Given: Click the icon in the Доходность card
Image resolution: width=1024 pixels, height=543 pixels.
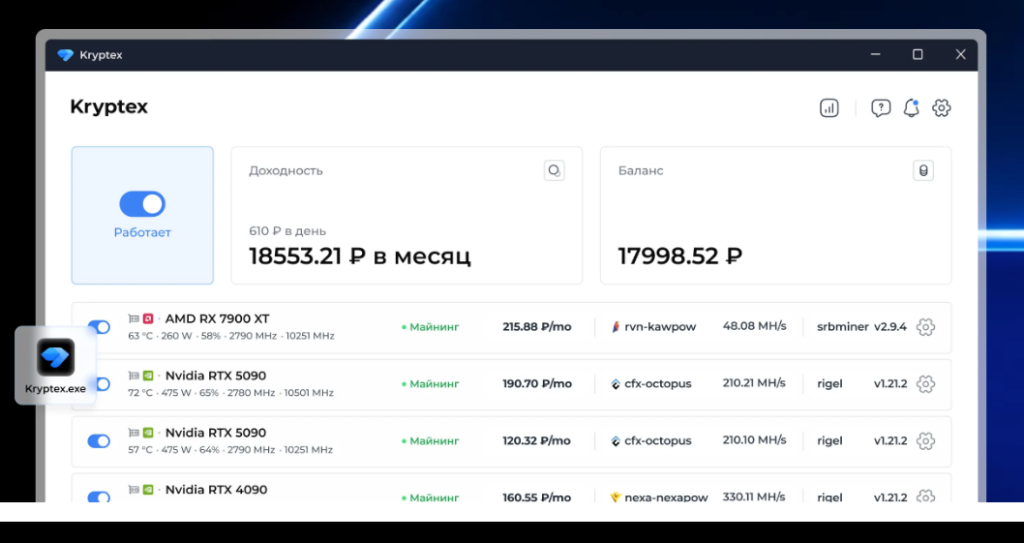Looking at the screenshot, I should point(554,171).
